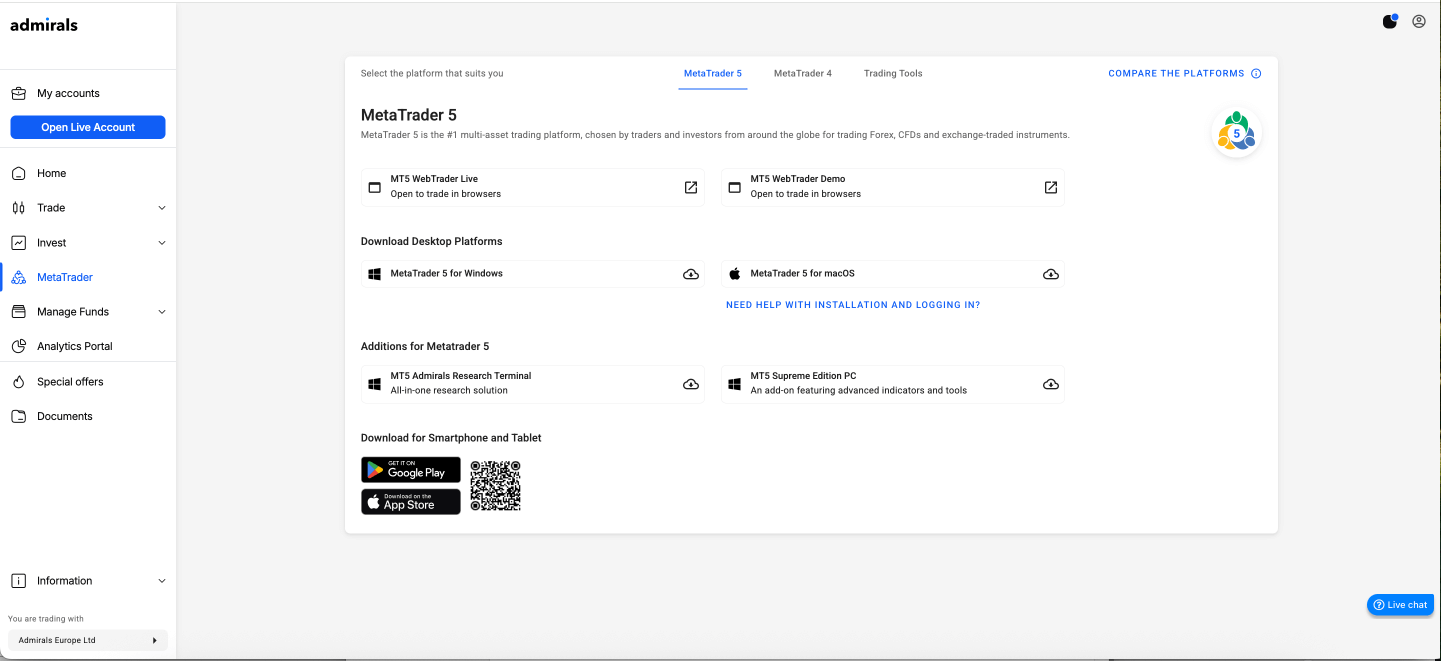This screenshot has height=661, width=1441.
Task: Click the Special offers flame icon
Action: click(x=18, y=382)
